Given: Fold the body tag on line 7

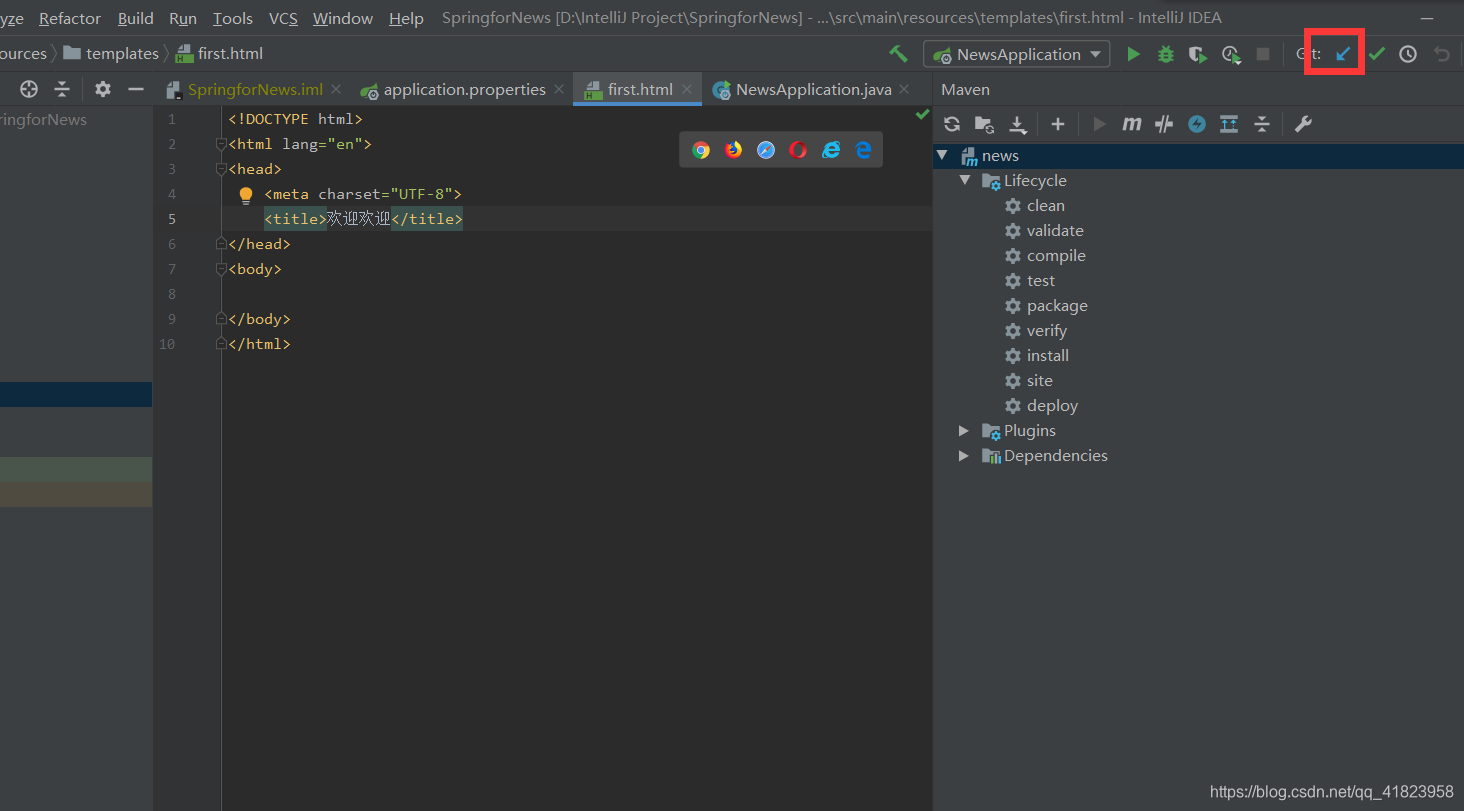Looking at the screenshot, I should (222, 269).
